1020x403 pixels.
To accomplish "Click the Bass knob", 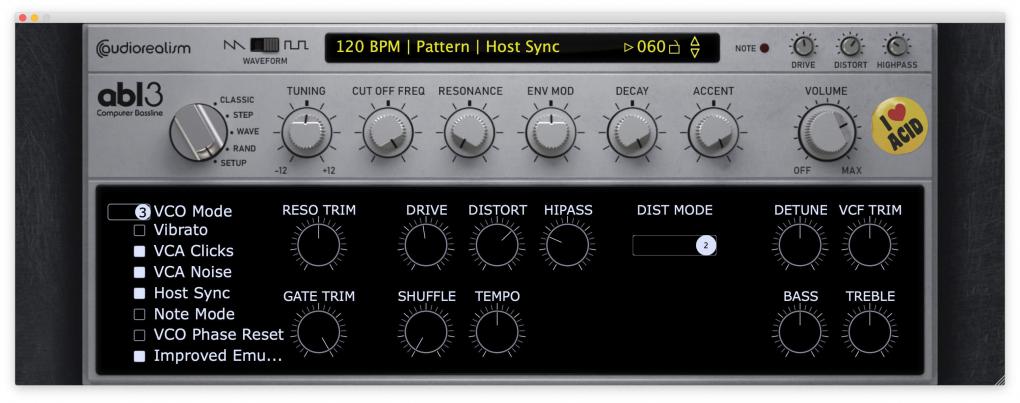I will tap(800, 332).
